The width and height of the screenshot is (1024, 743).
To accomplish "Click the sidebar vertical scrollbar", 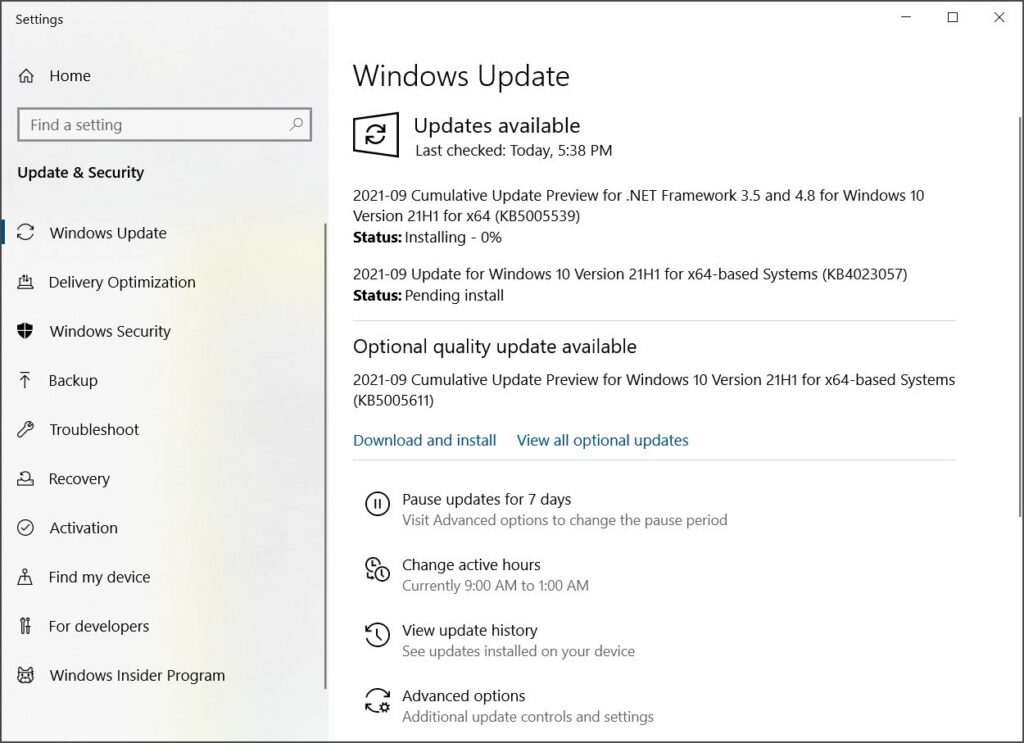I will coord(325,456).
